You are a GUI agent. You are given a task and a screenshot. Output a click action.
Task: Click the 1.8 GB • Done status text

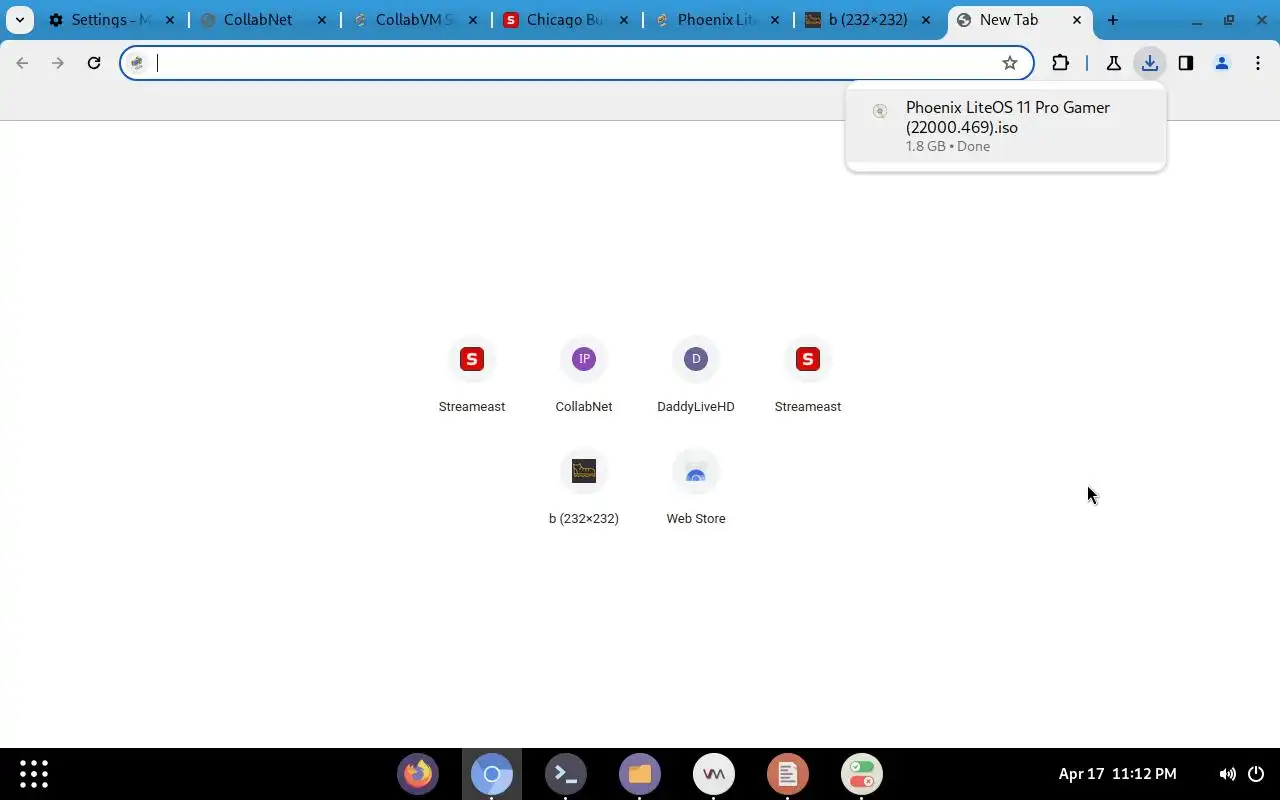(948, 146)
